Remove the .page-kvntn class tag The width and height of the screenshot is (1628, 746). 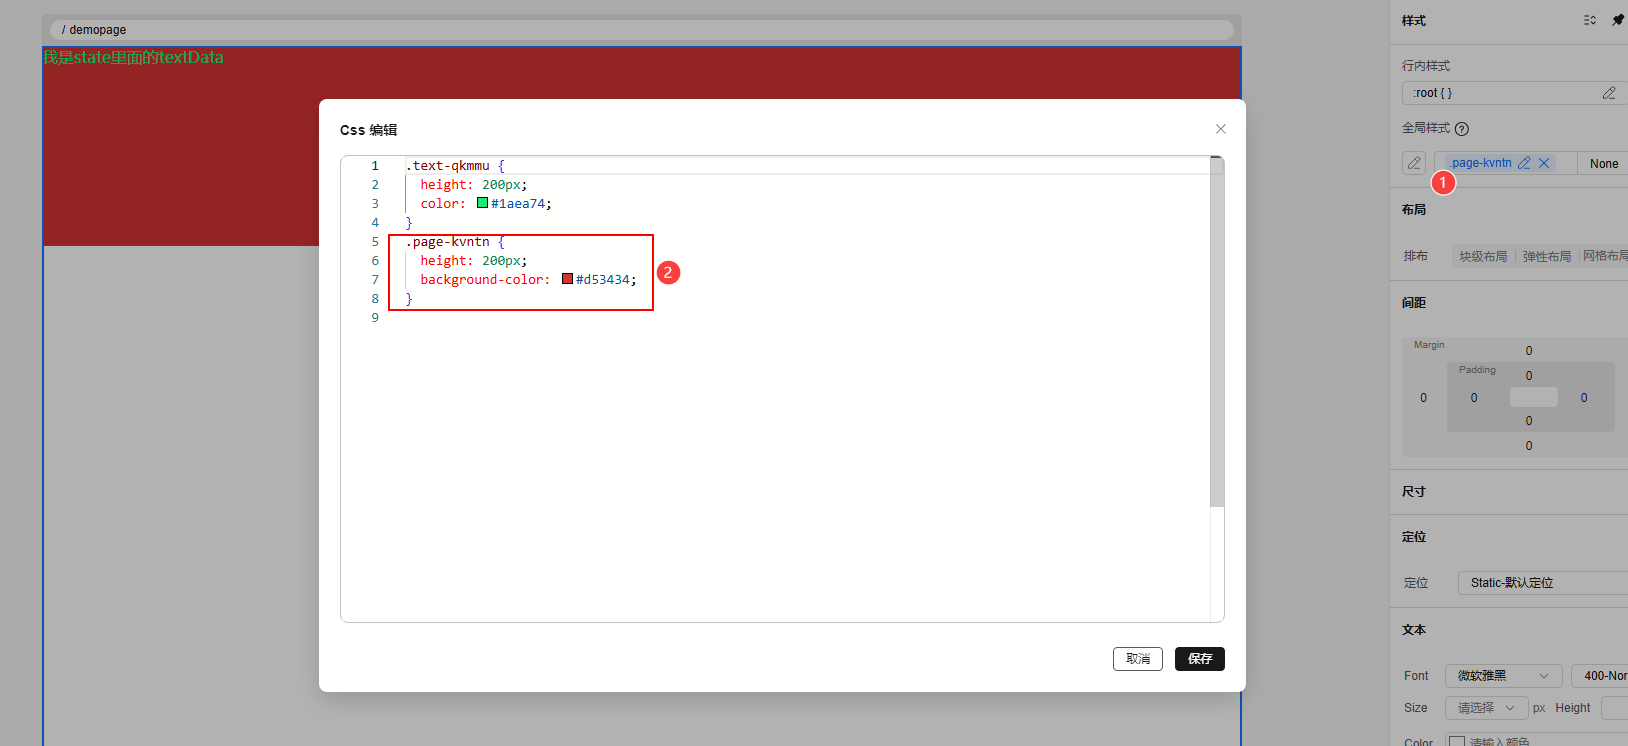[1544, 163]
